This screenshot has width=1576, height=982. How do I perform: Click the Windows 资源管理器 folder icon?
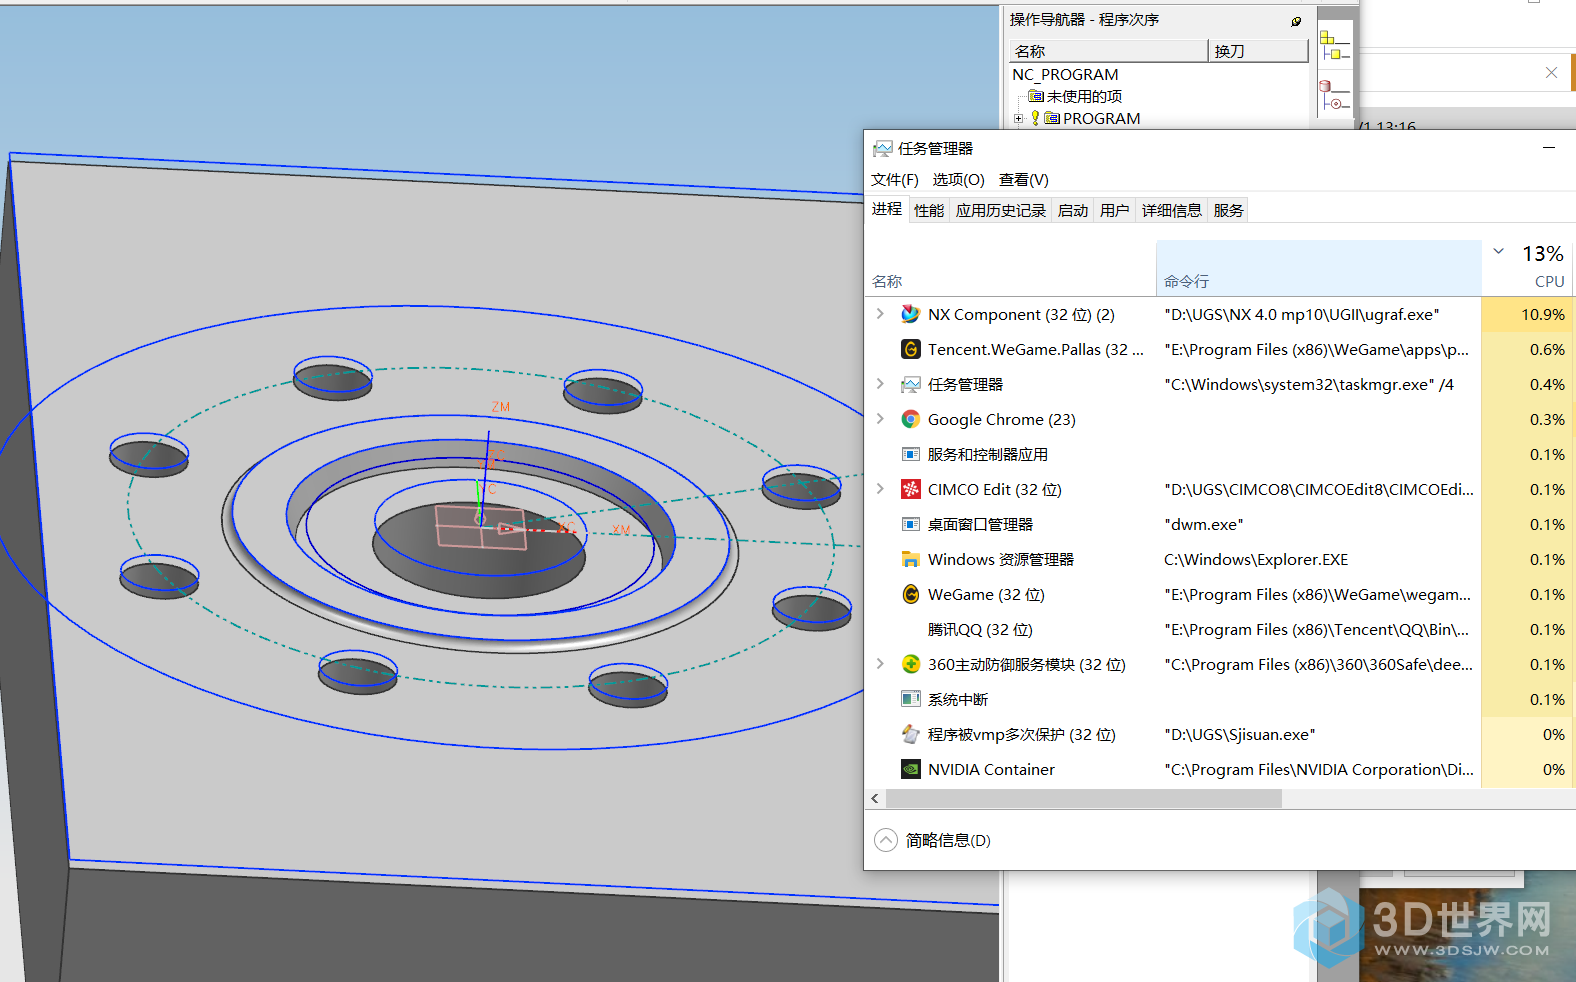pos(910,559)
